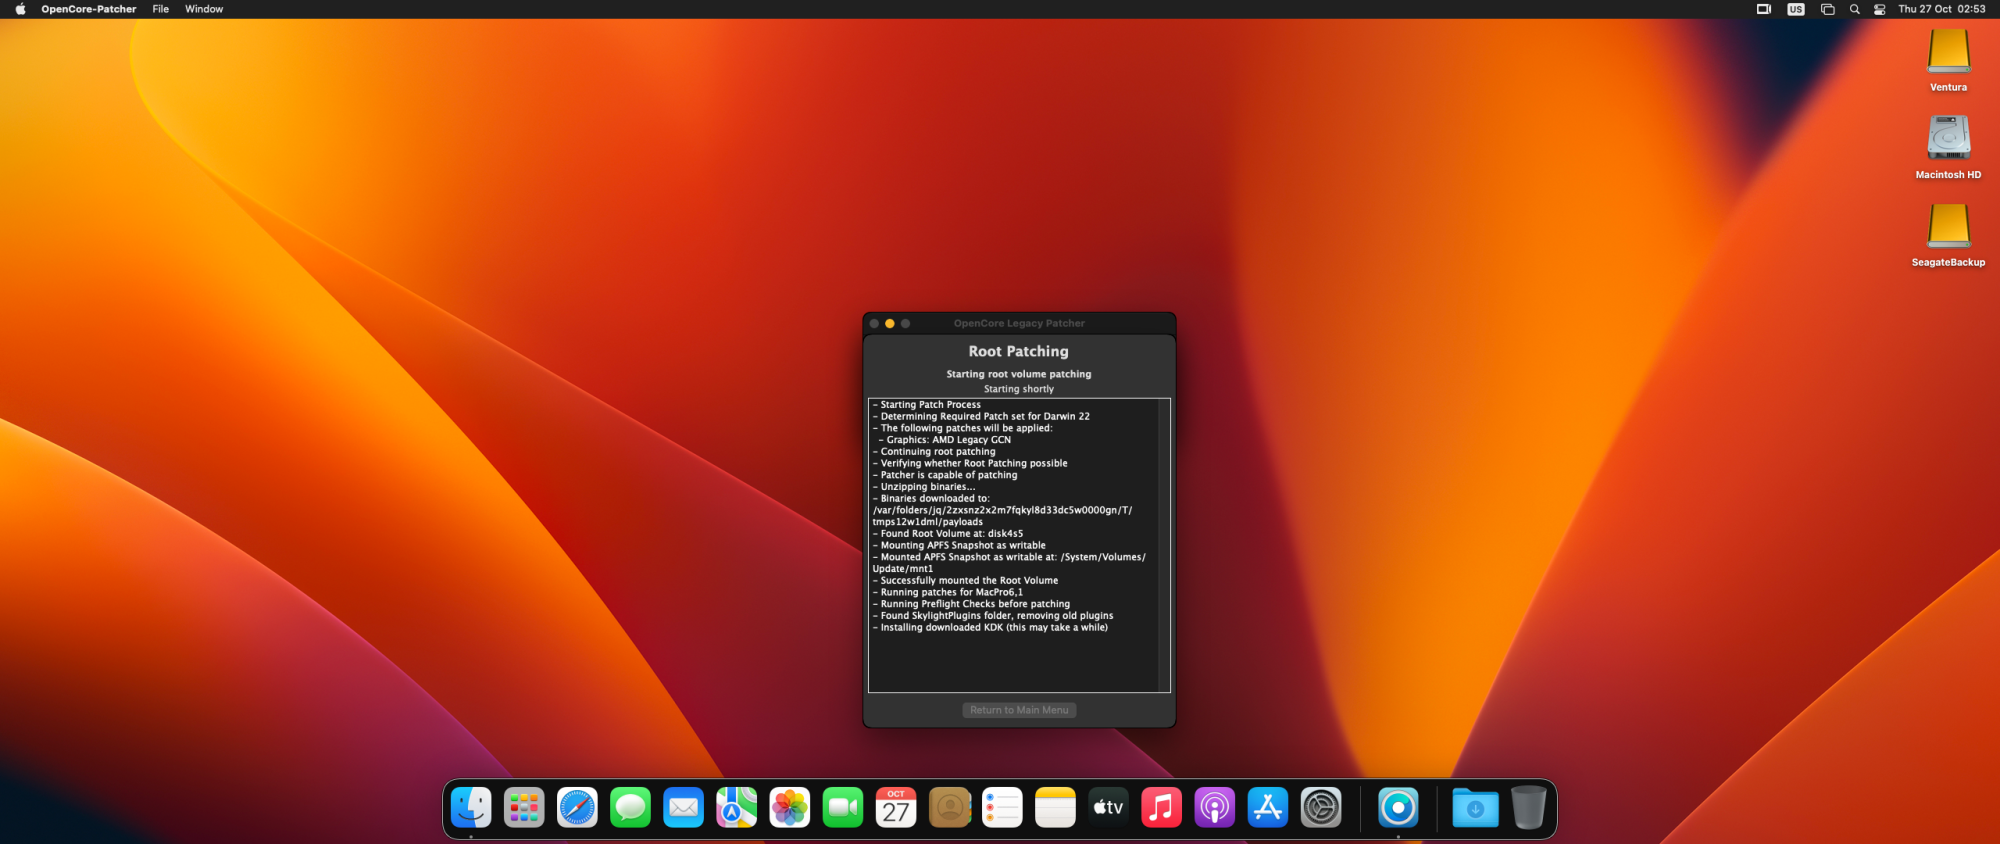Open Spotlight search in menu bar
The width and height of the screenshot is (2000, 844).
click(1854, 9)
